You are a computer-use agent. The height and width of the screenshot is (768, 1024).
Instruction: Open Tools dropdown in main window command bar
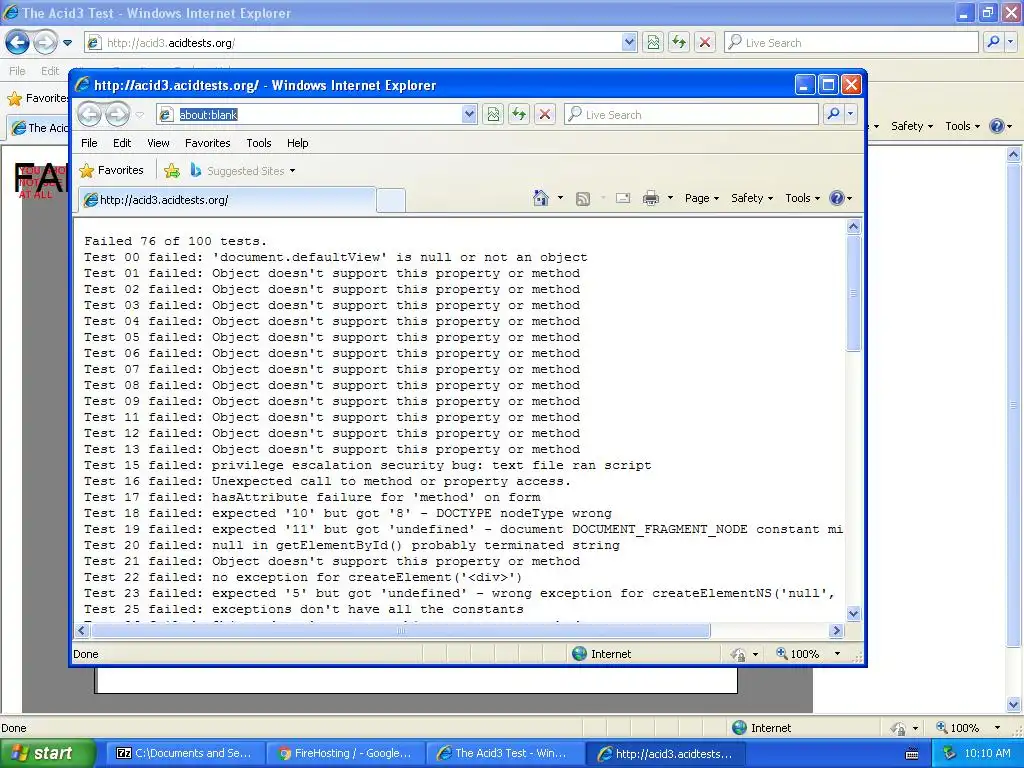tap(963, 126)
